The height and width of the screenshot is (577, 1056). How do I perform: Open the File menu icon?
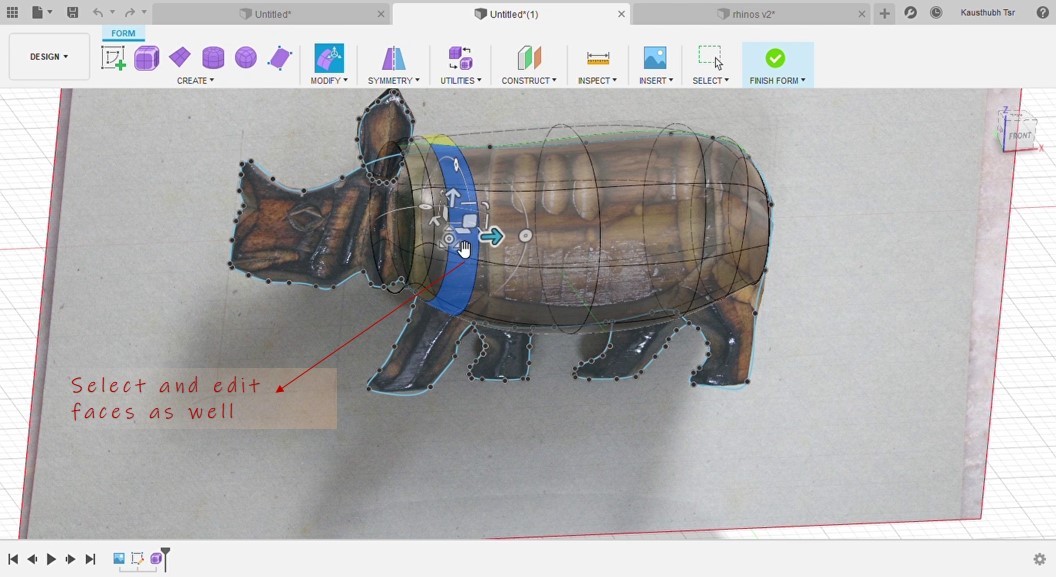(38, 12)
